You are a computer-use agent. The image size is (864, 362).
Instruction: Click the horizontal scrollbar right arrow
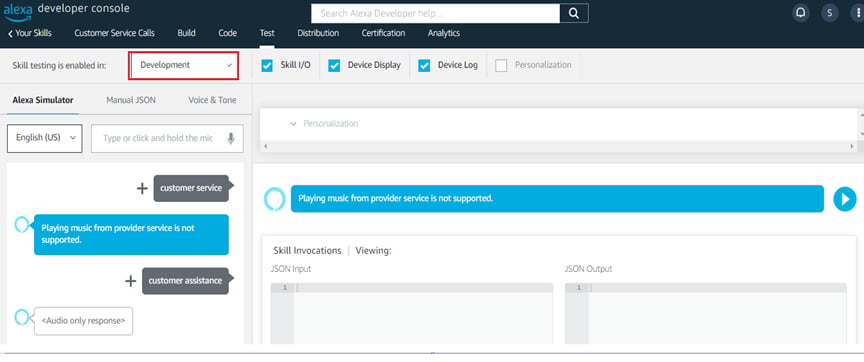click(x=852, y=147)
